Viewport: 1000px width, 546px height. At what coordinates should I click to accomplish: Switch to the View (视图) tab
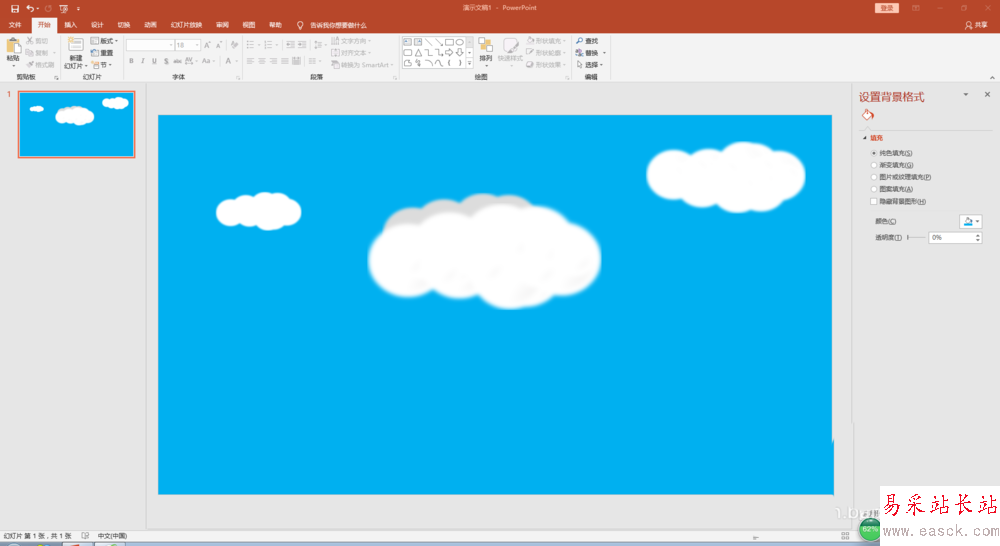pyautogui.click(x=249, y=26)
